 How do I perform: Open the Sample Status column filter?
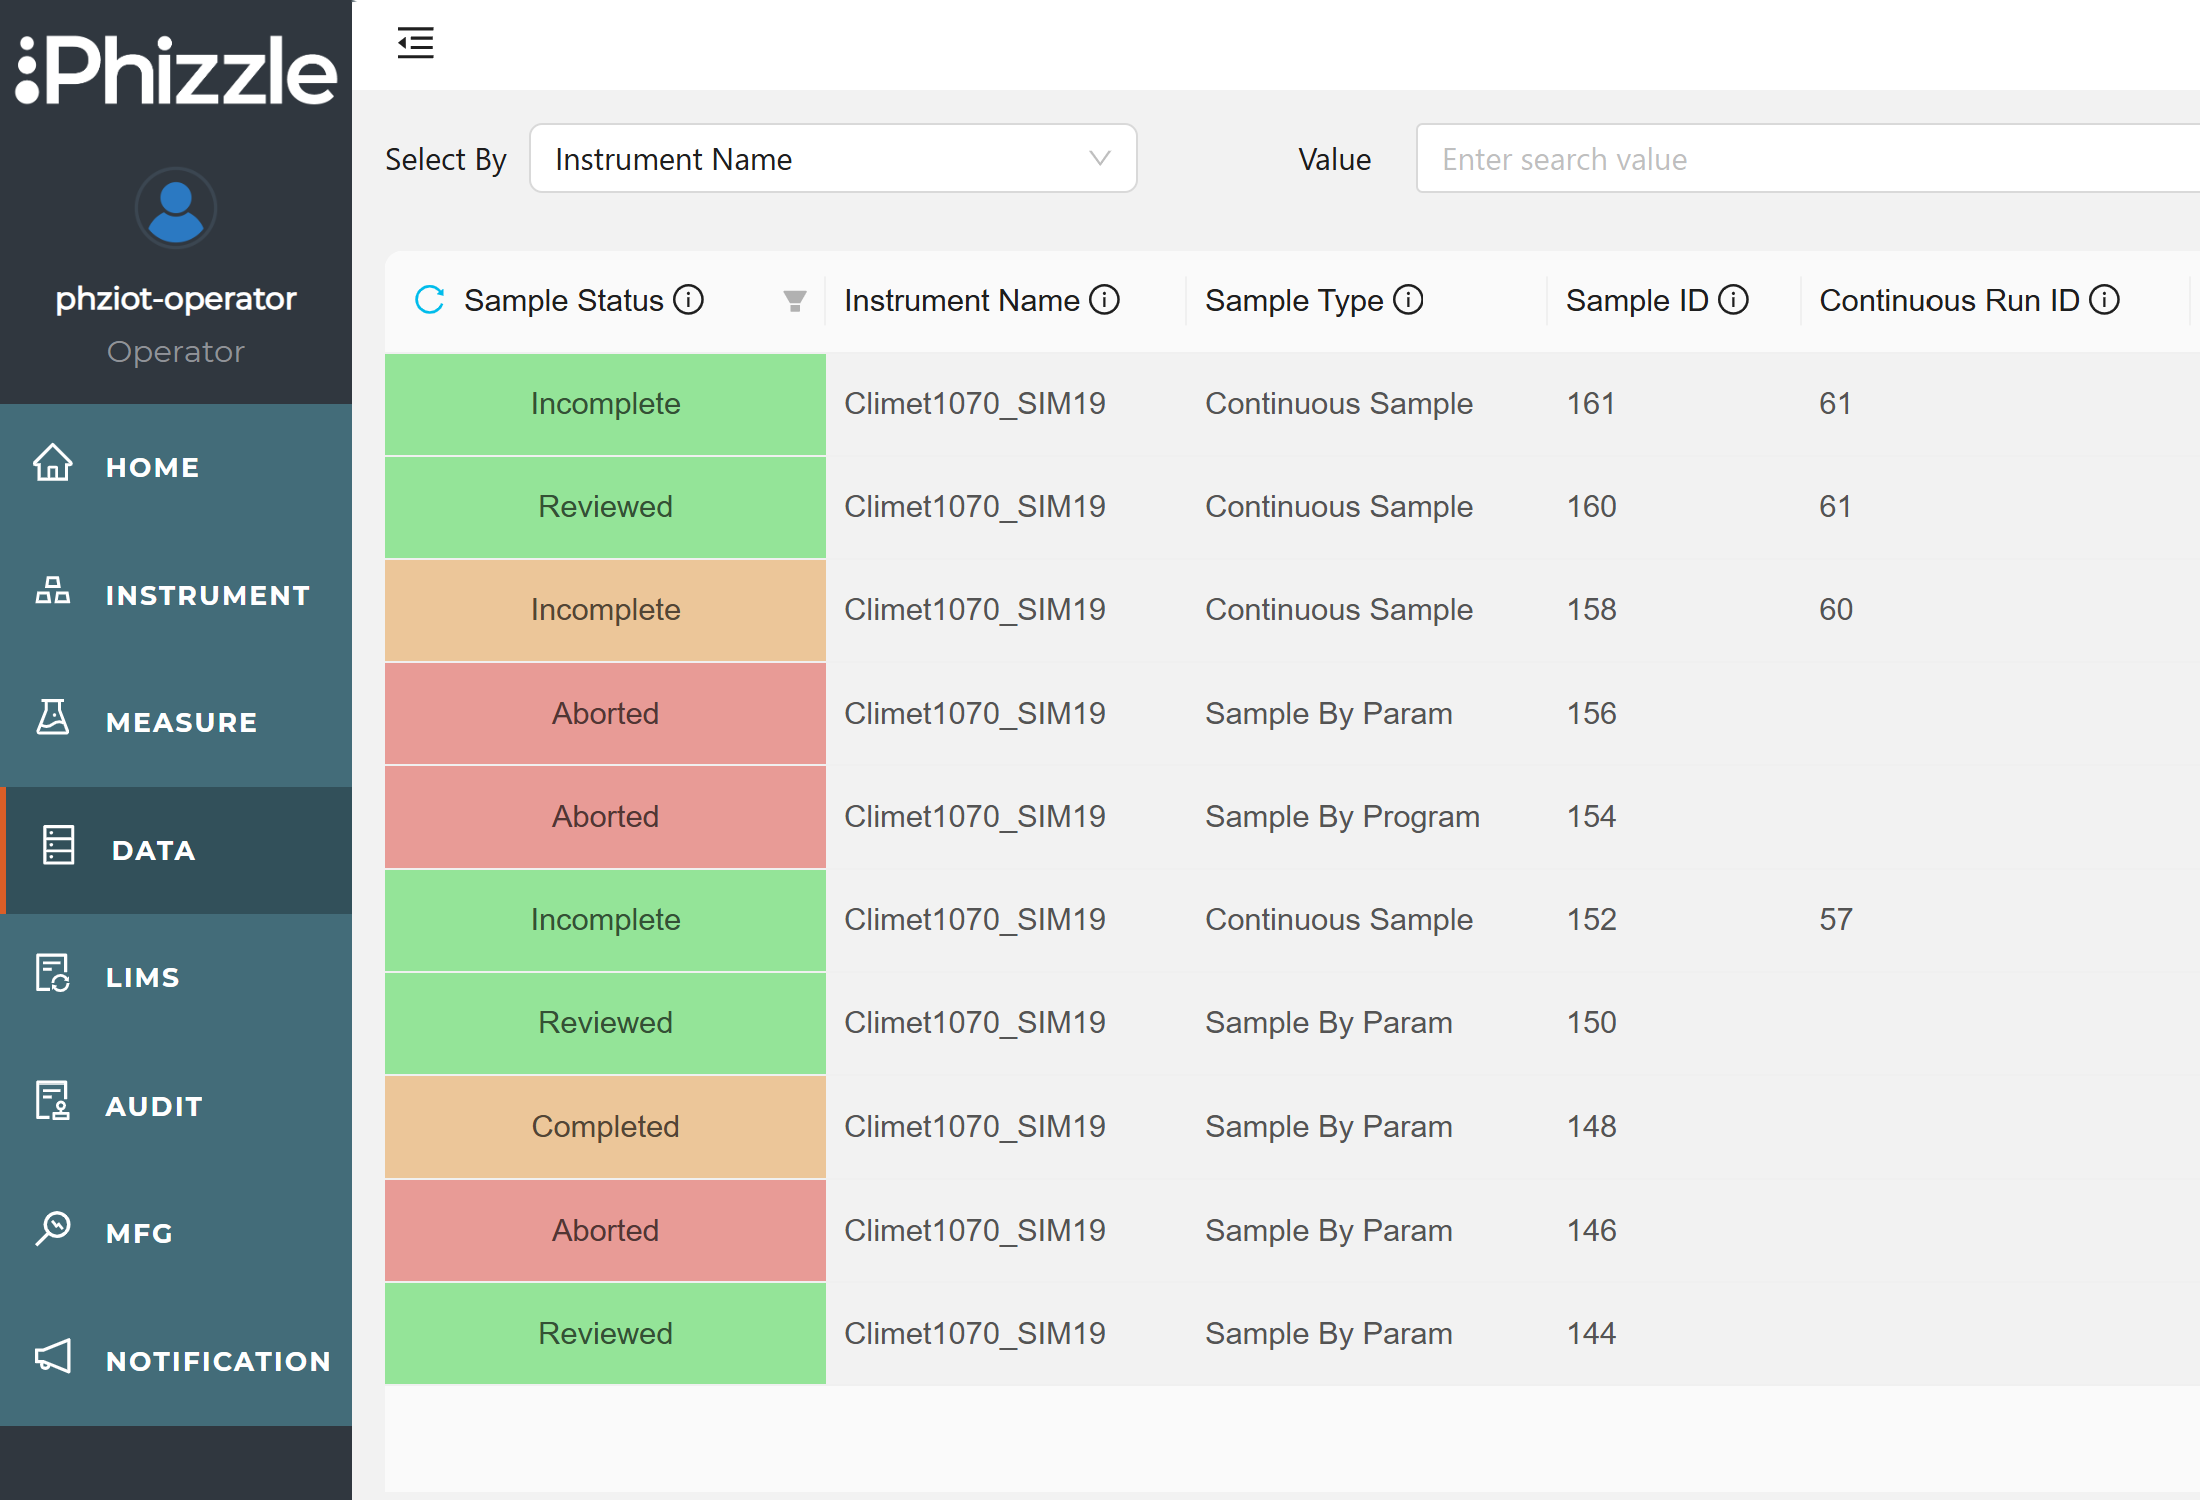coord(793,300)
